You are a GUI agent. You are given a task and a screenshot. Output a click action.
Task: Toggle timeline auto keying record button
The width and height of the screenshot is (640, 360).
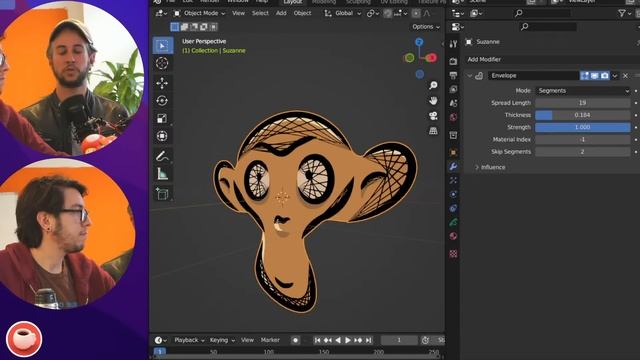tap(296, 340)
